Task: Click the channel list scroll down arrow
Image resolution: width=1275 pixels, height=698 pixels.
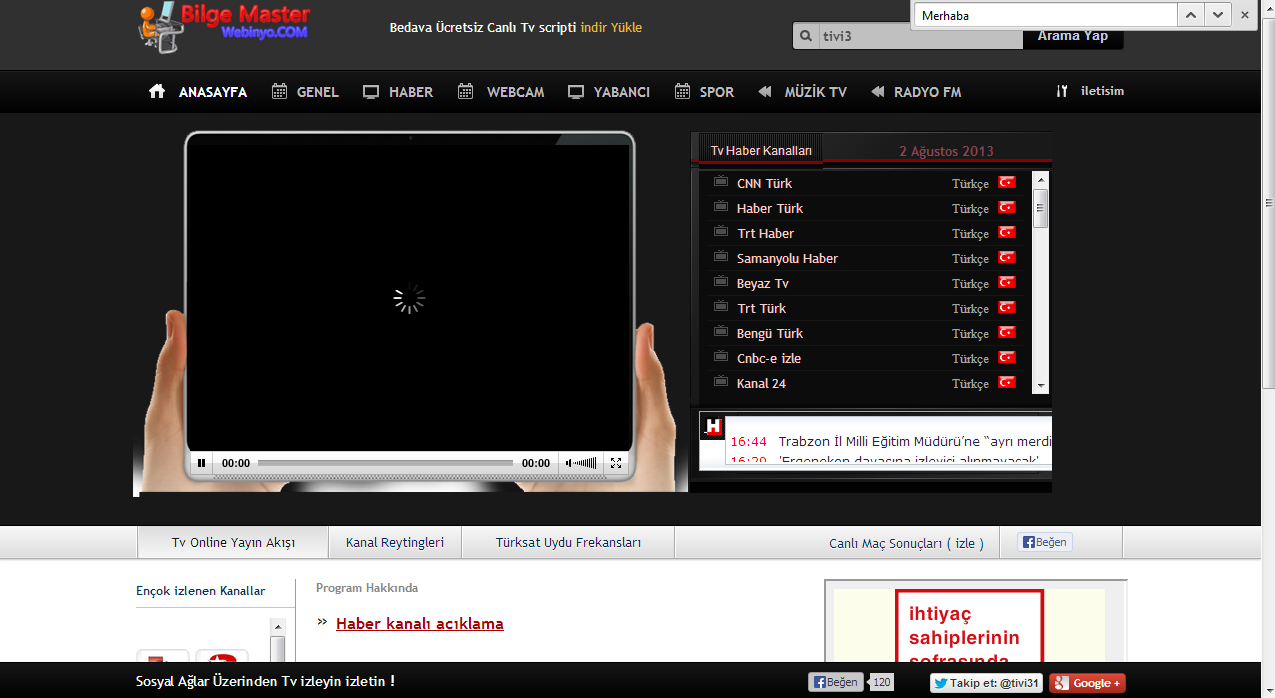Action: [x=1040, y=385]
